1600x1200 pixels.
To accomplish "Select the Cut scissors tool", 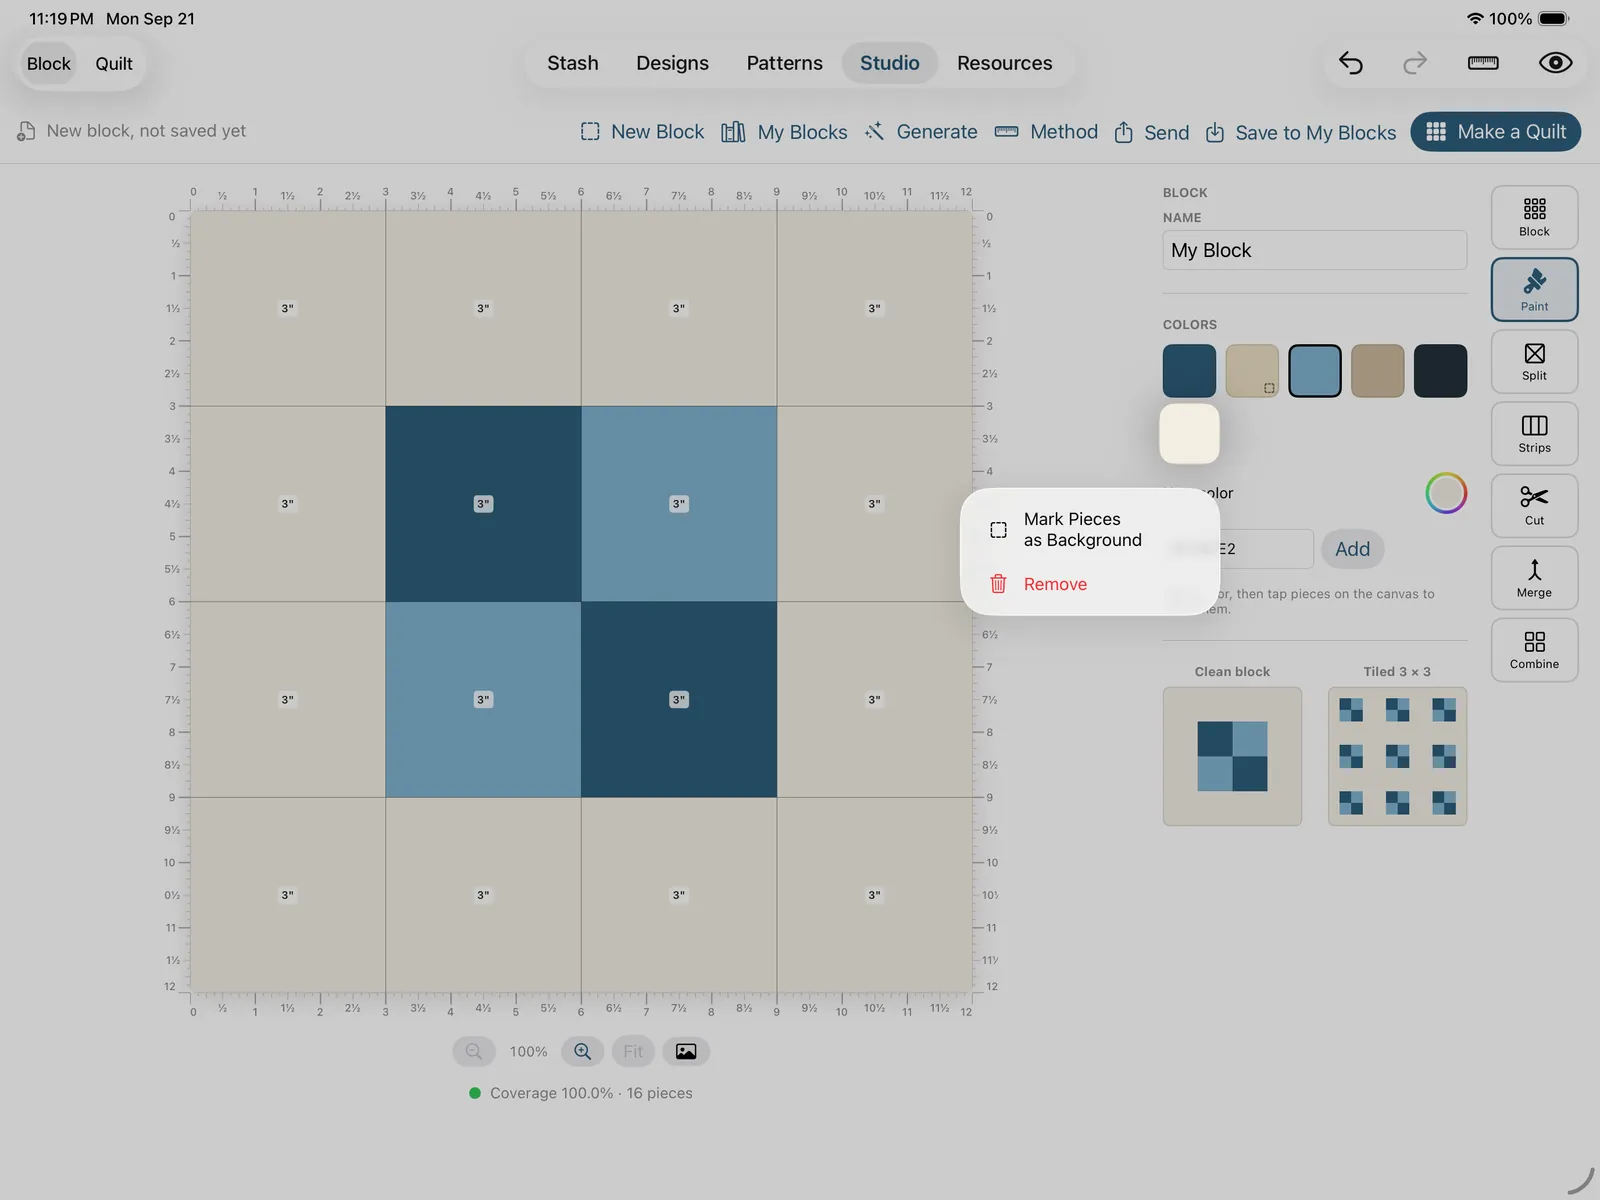I will [1534, 505].
